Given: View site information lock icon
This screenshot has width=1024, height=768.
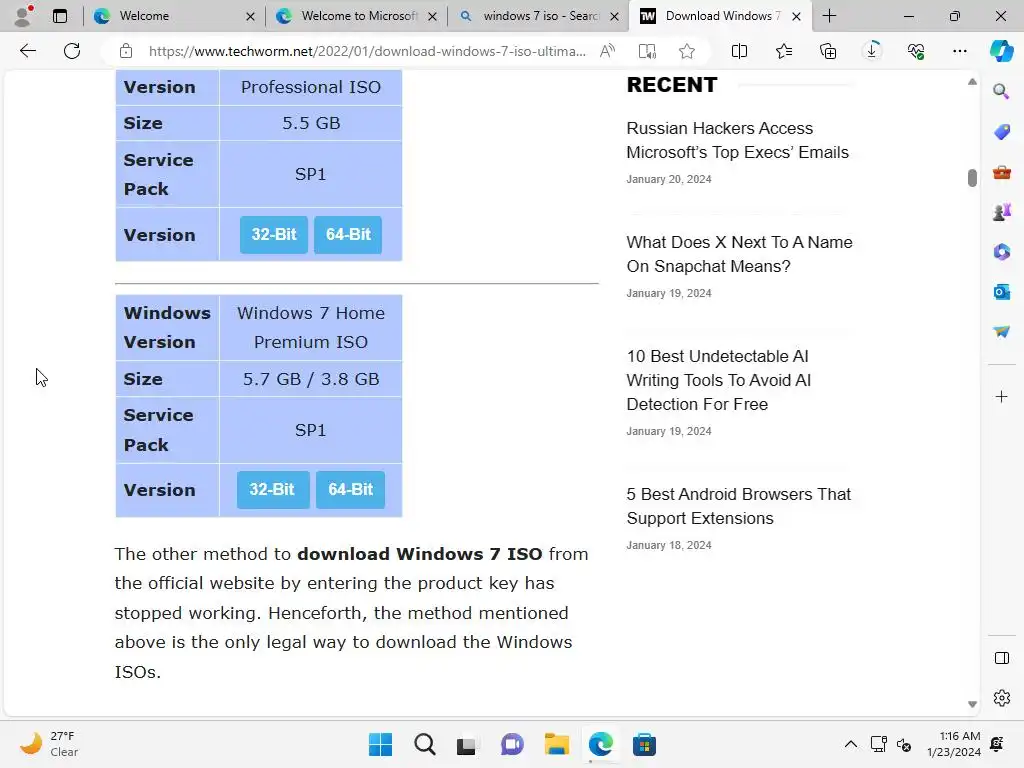Looking at the screenshot, I should click(x=126, y=51).
